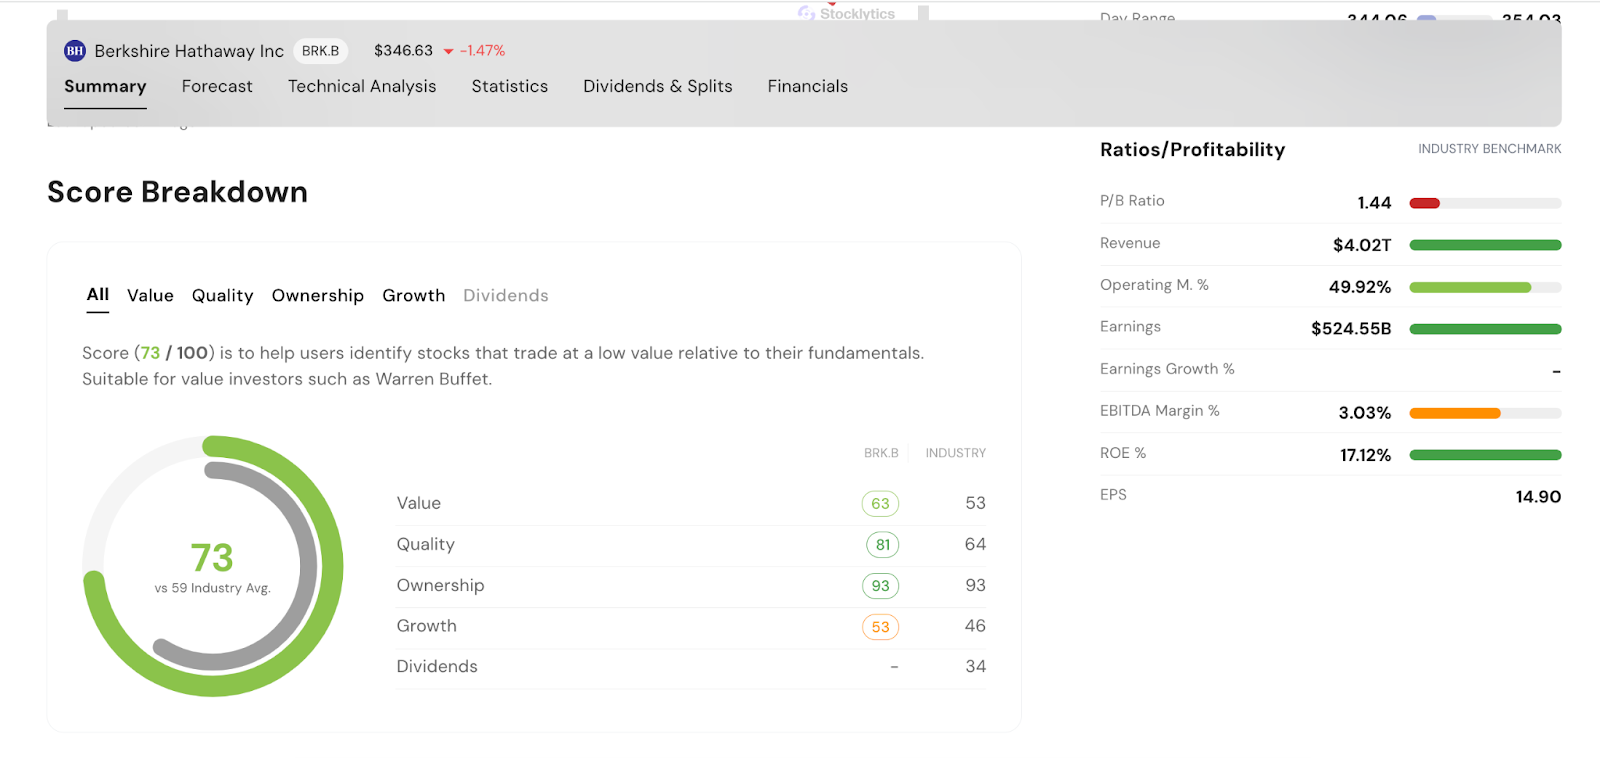Click the Revenue benchmark bar
This screenshot has width=1600, height=759.
click(x=1485, y=245)
